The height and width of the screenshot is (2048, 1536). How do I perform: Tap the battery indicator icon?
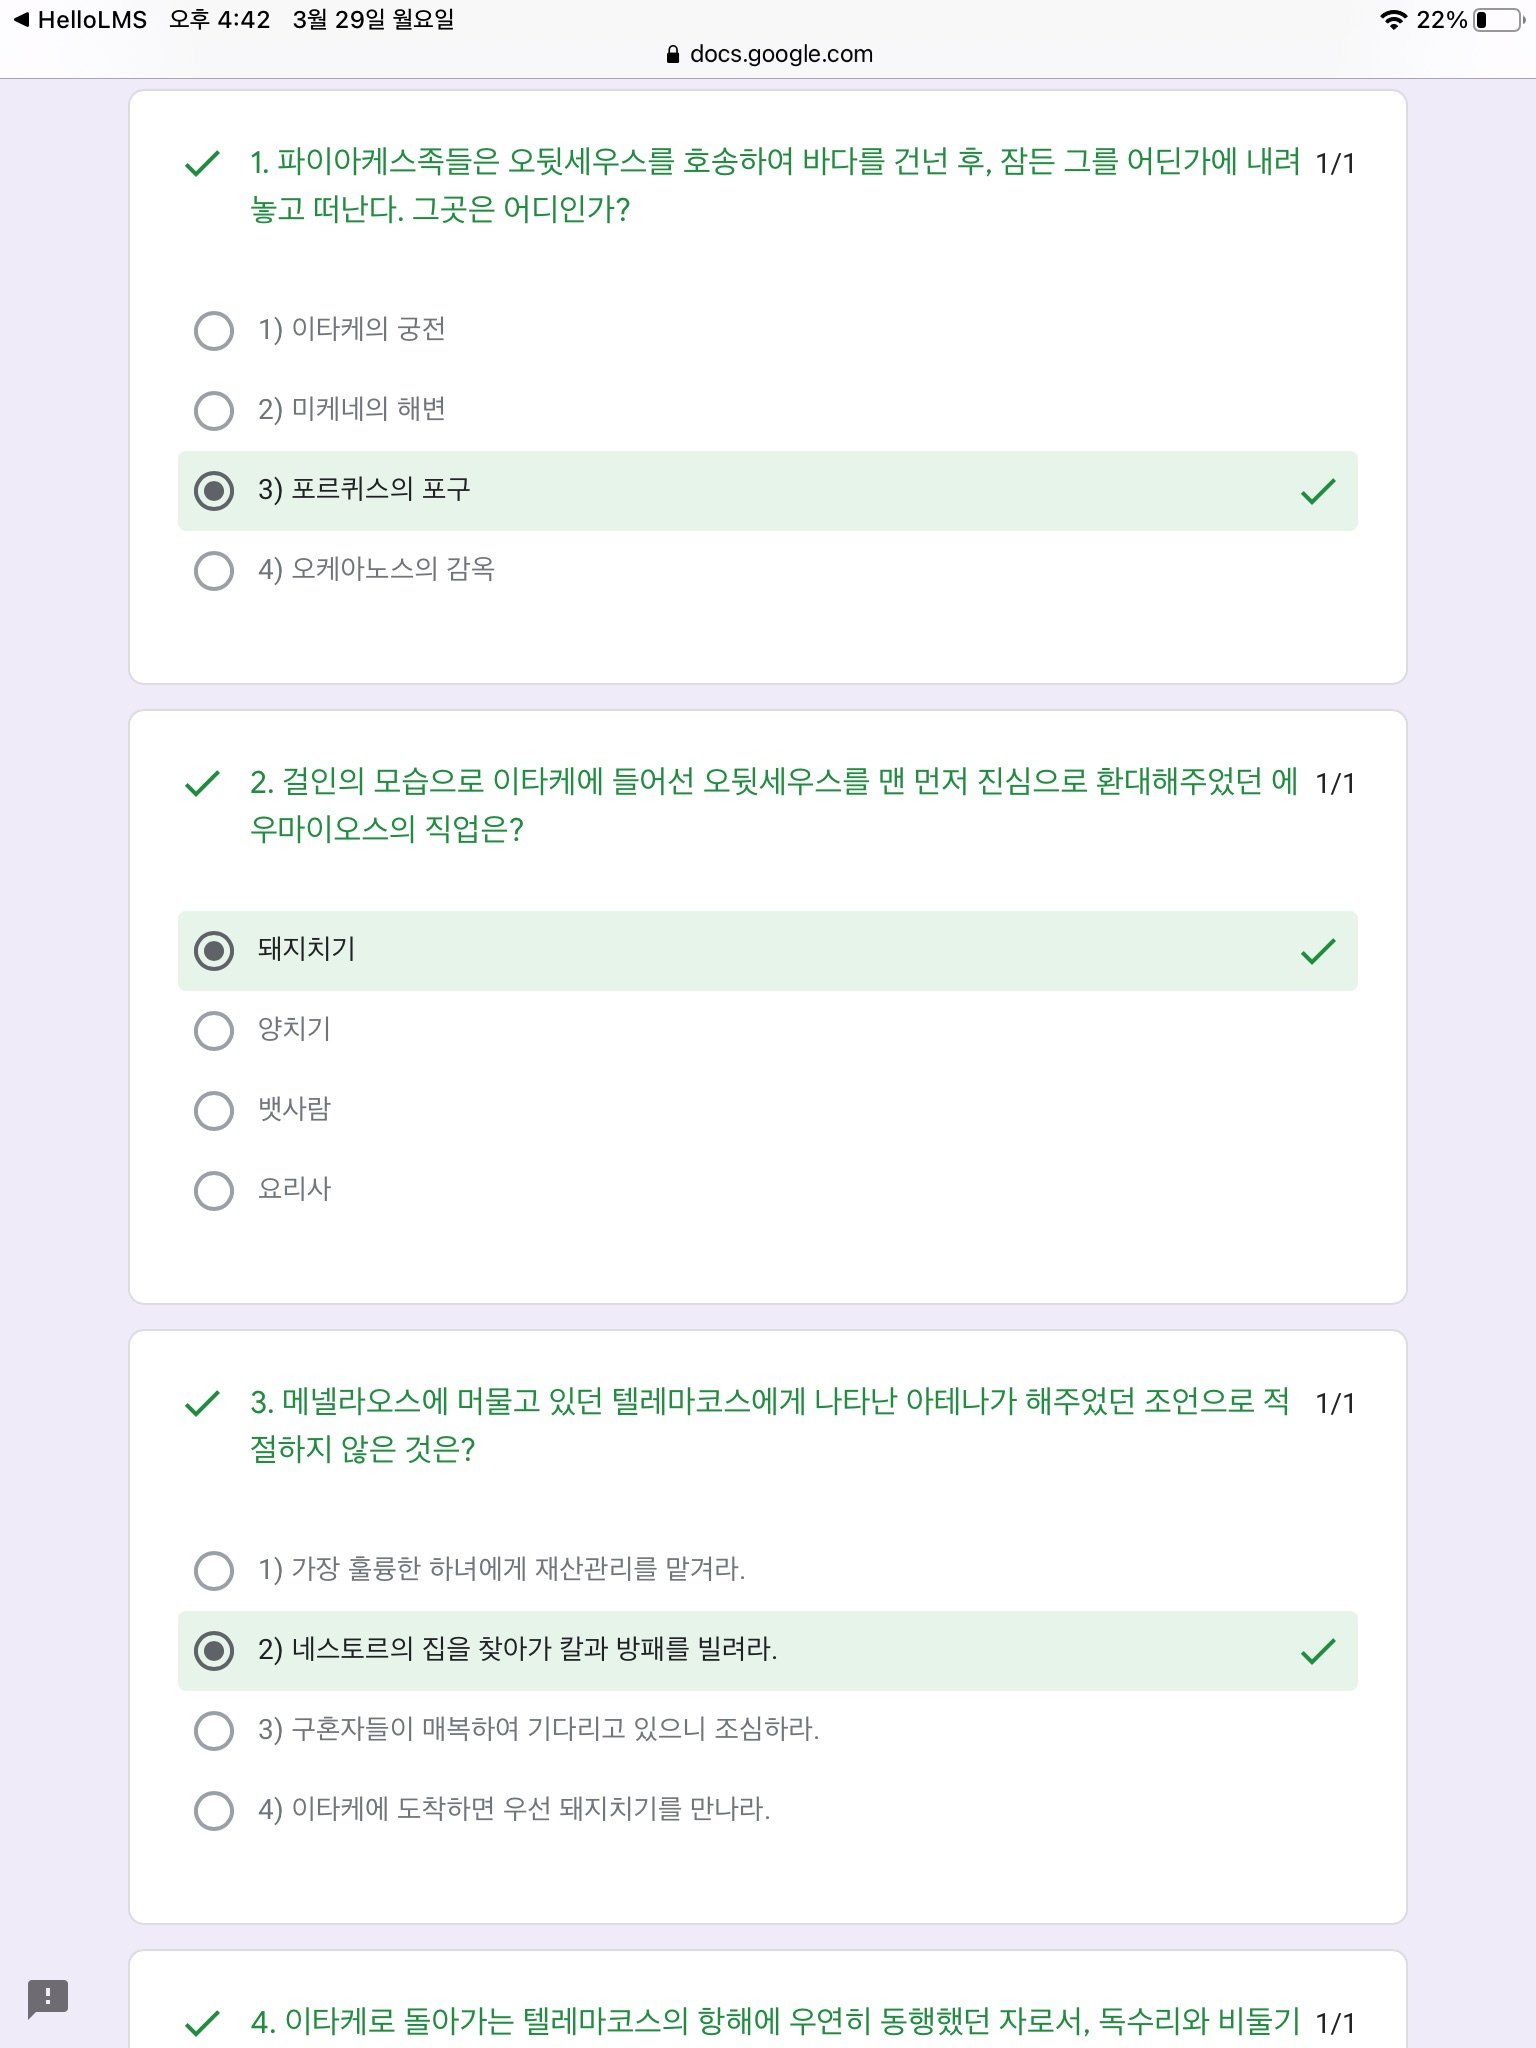pos(1497,20)
